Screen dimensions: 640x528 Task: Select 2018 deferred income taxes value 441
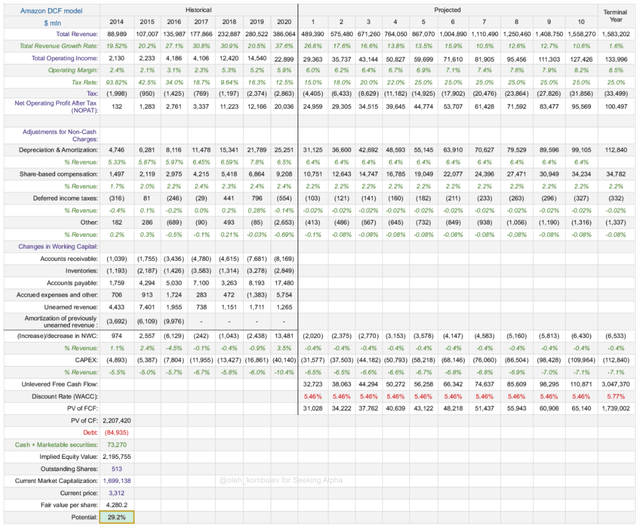coord(229,198)
